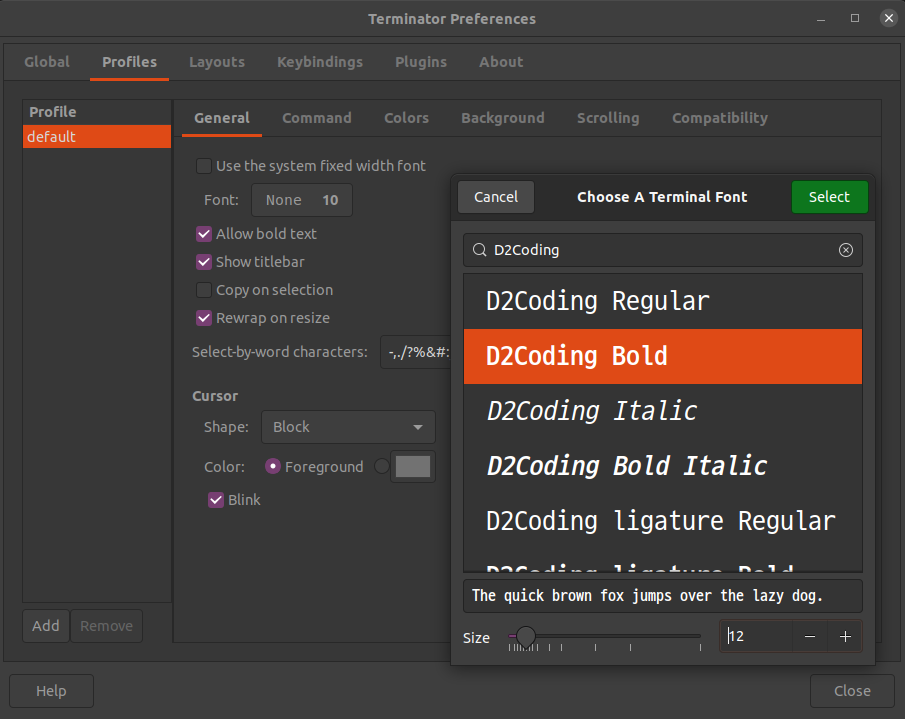Cancel the font chooser dialog
905x719 pixels.
pyautogui.click(x=496, y=197)
